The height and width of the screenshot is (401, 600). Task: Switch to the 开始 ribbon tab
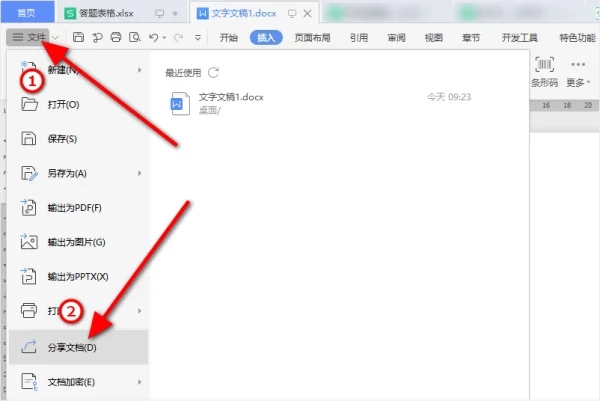[229, 37]
